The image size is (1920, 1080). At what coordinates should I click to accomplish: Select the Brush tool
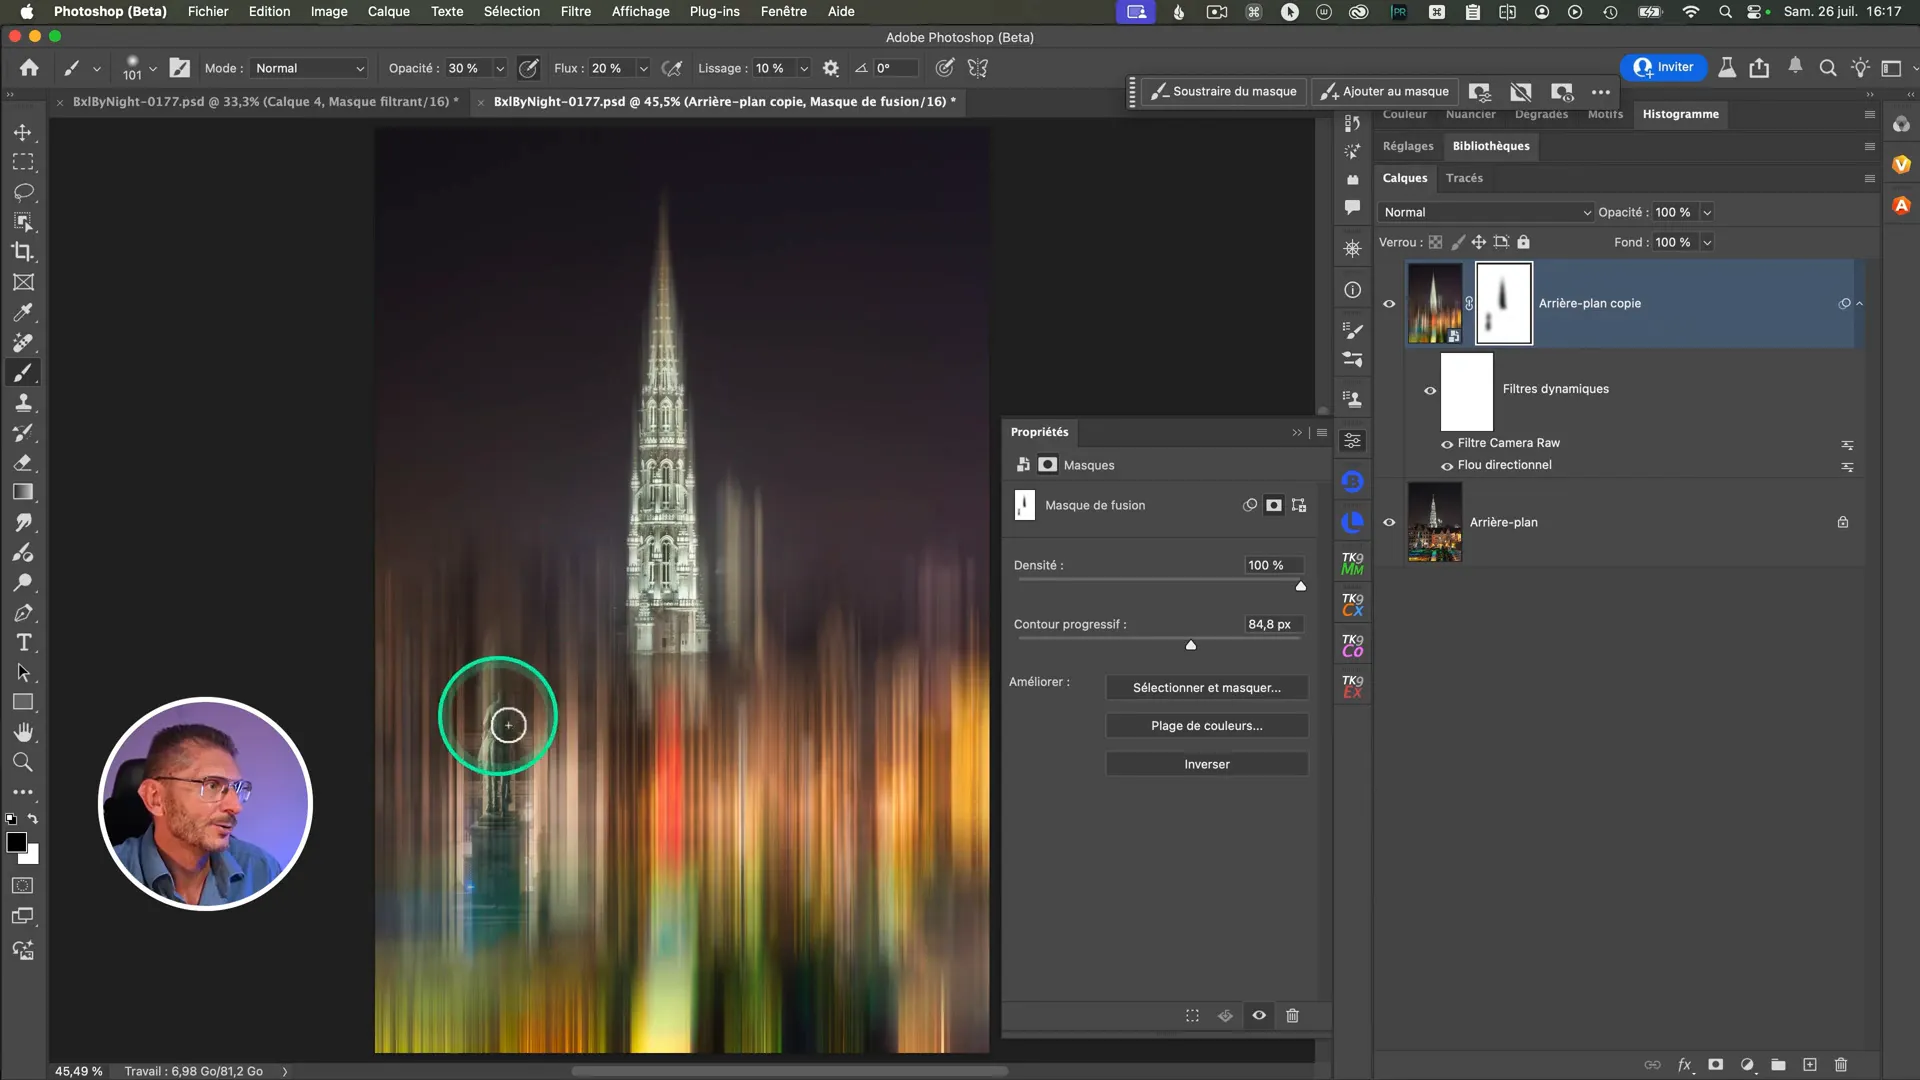point(23,372)
